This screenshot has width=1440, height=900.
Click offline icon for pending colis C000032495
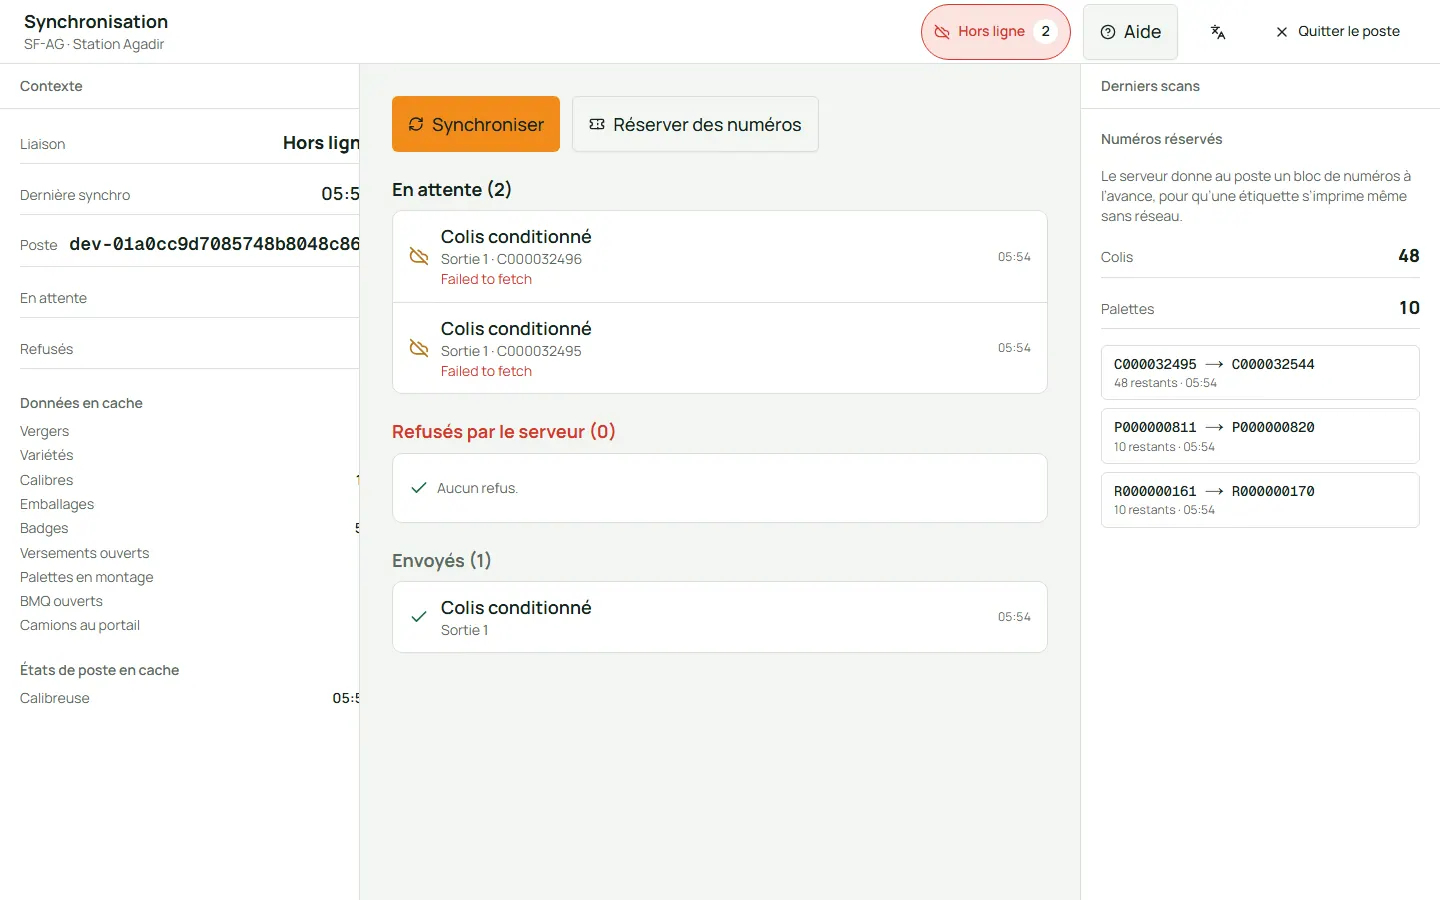pyautogui.click(x=419, y=348)
